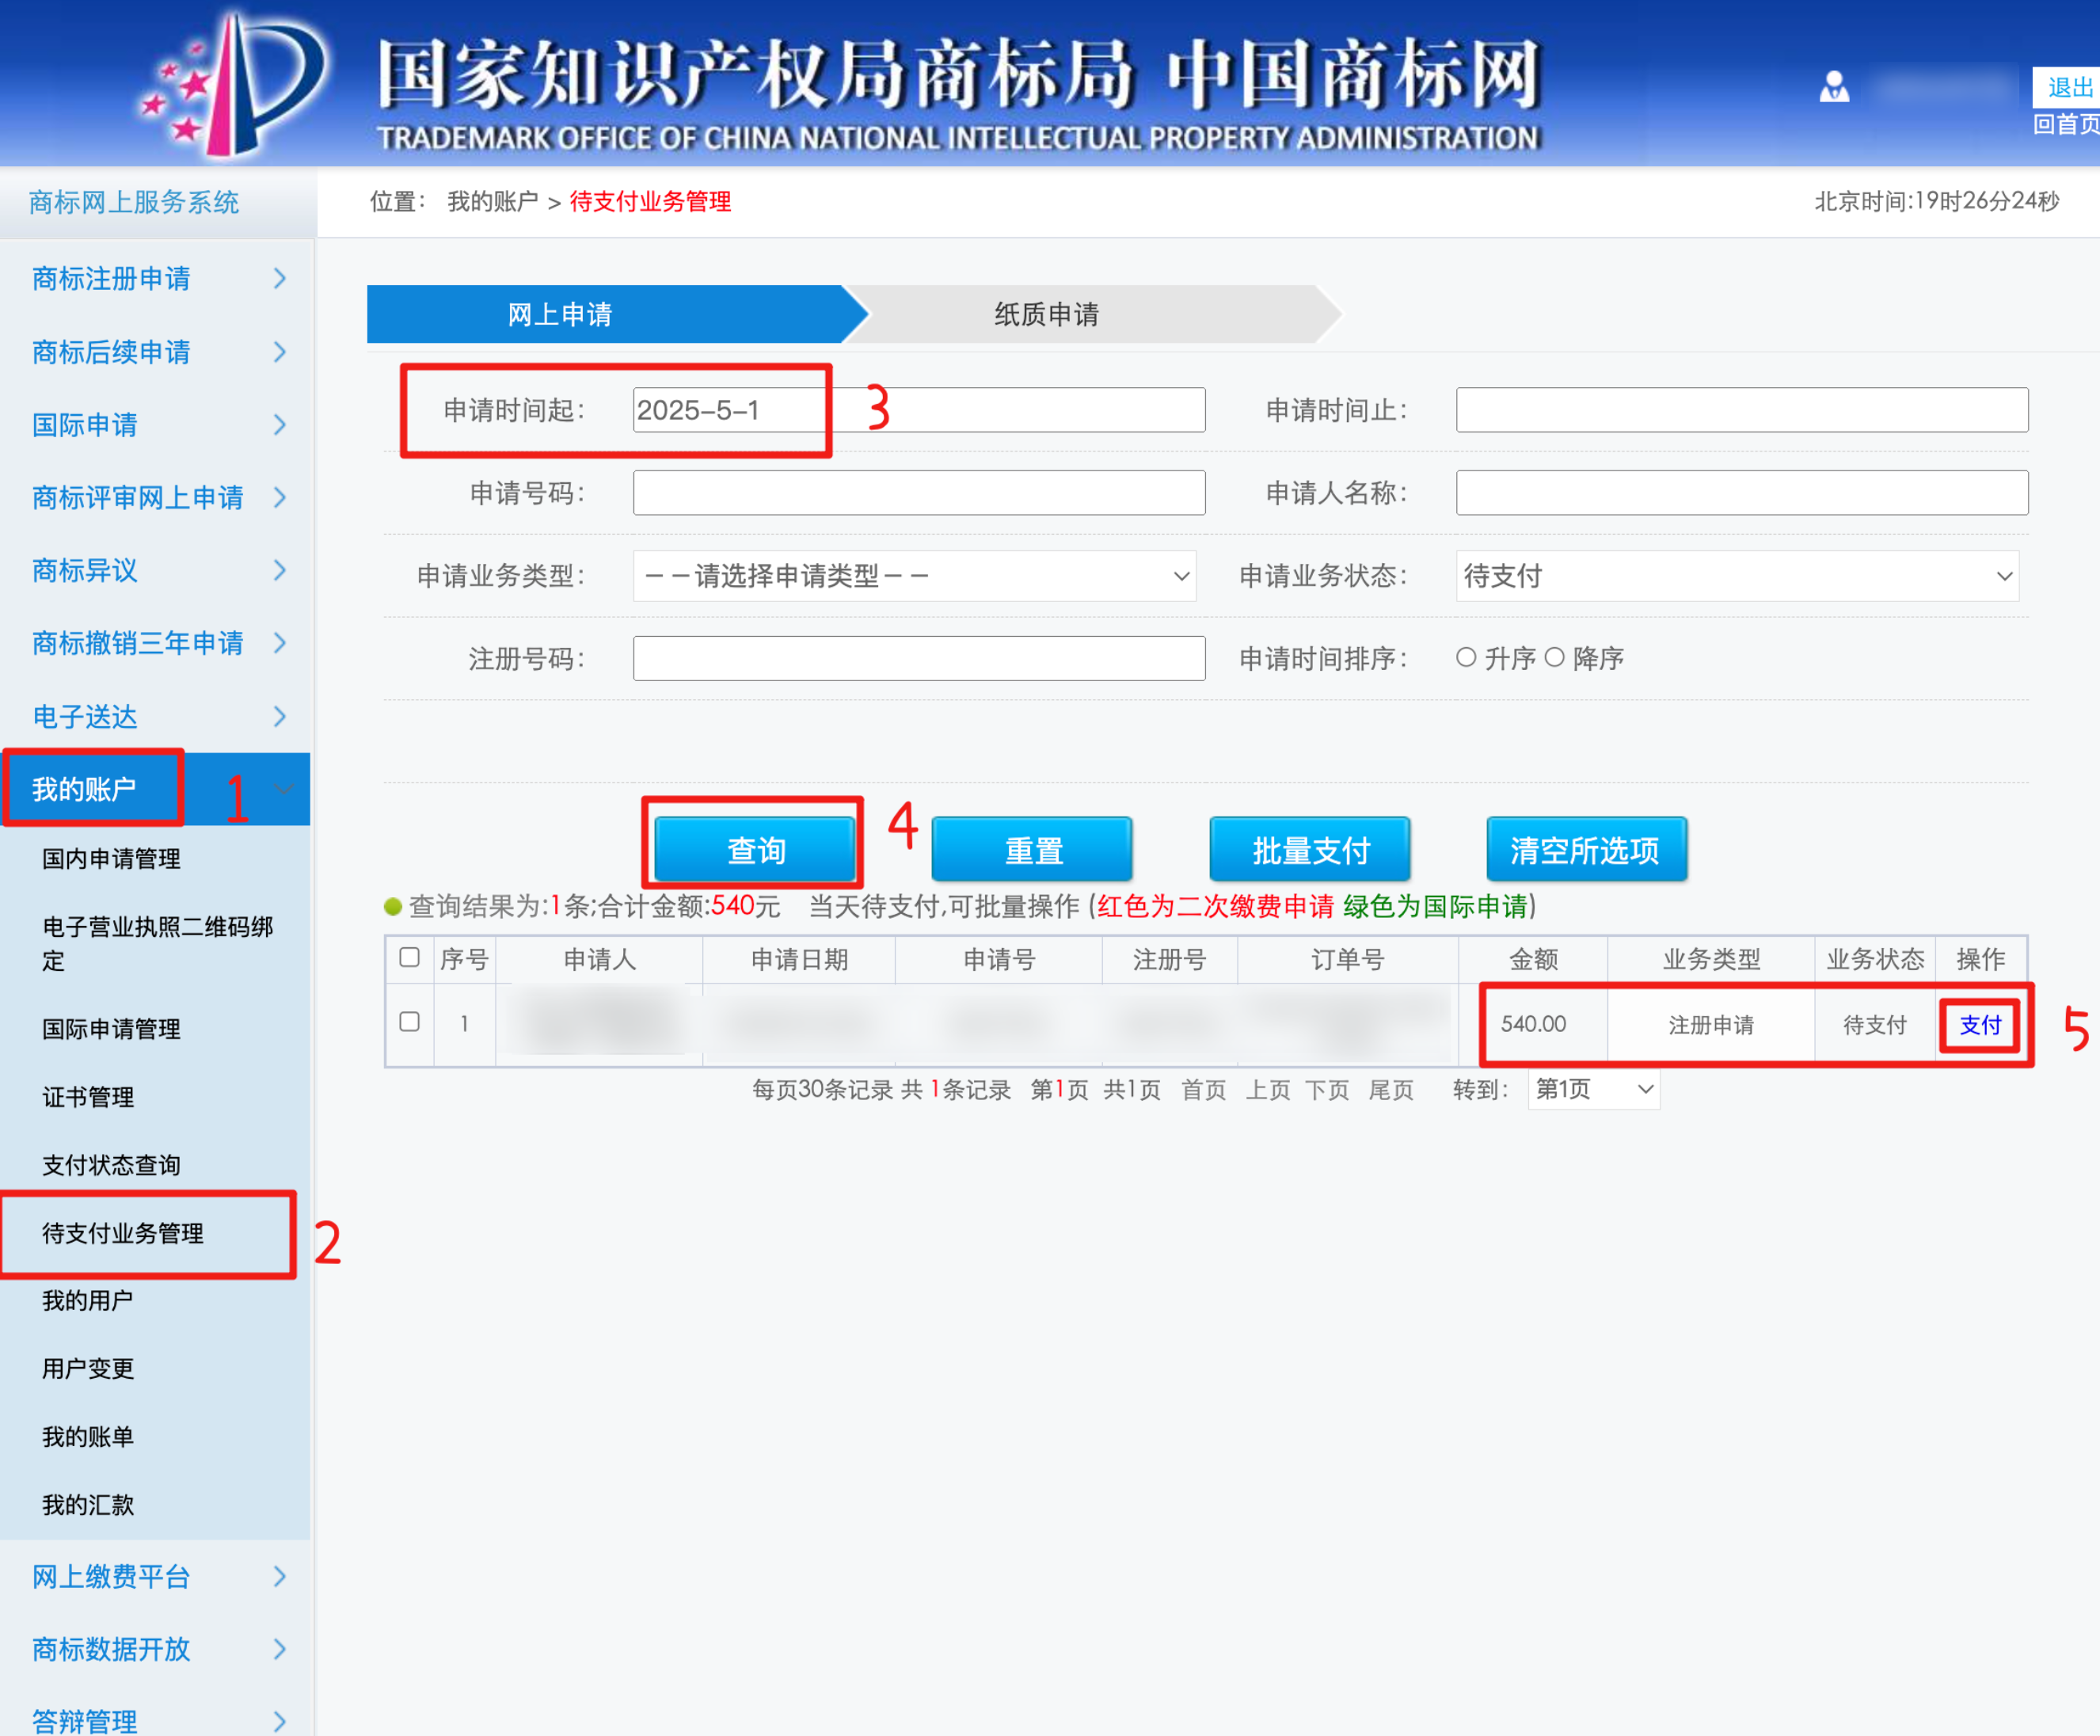Select 待支付业务管理 in sidebar
The height and width of the screenshot is (1736, 2100).
pos(123,1233)
